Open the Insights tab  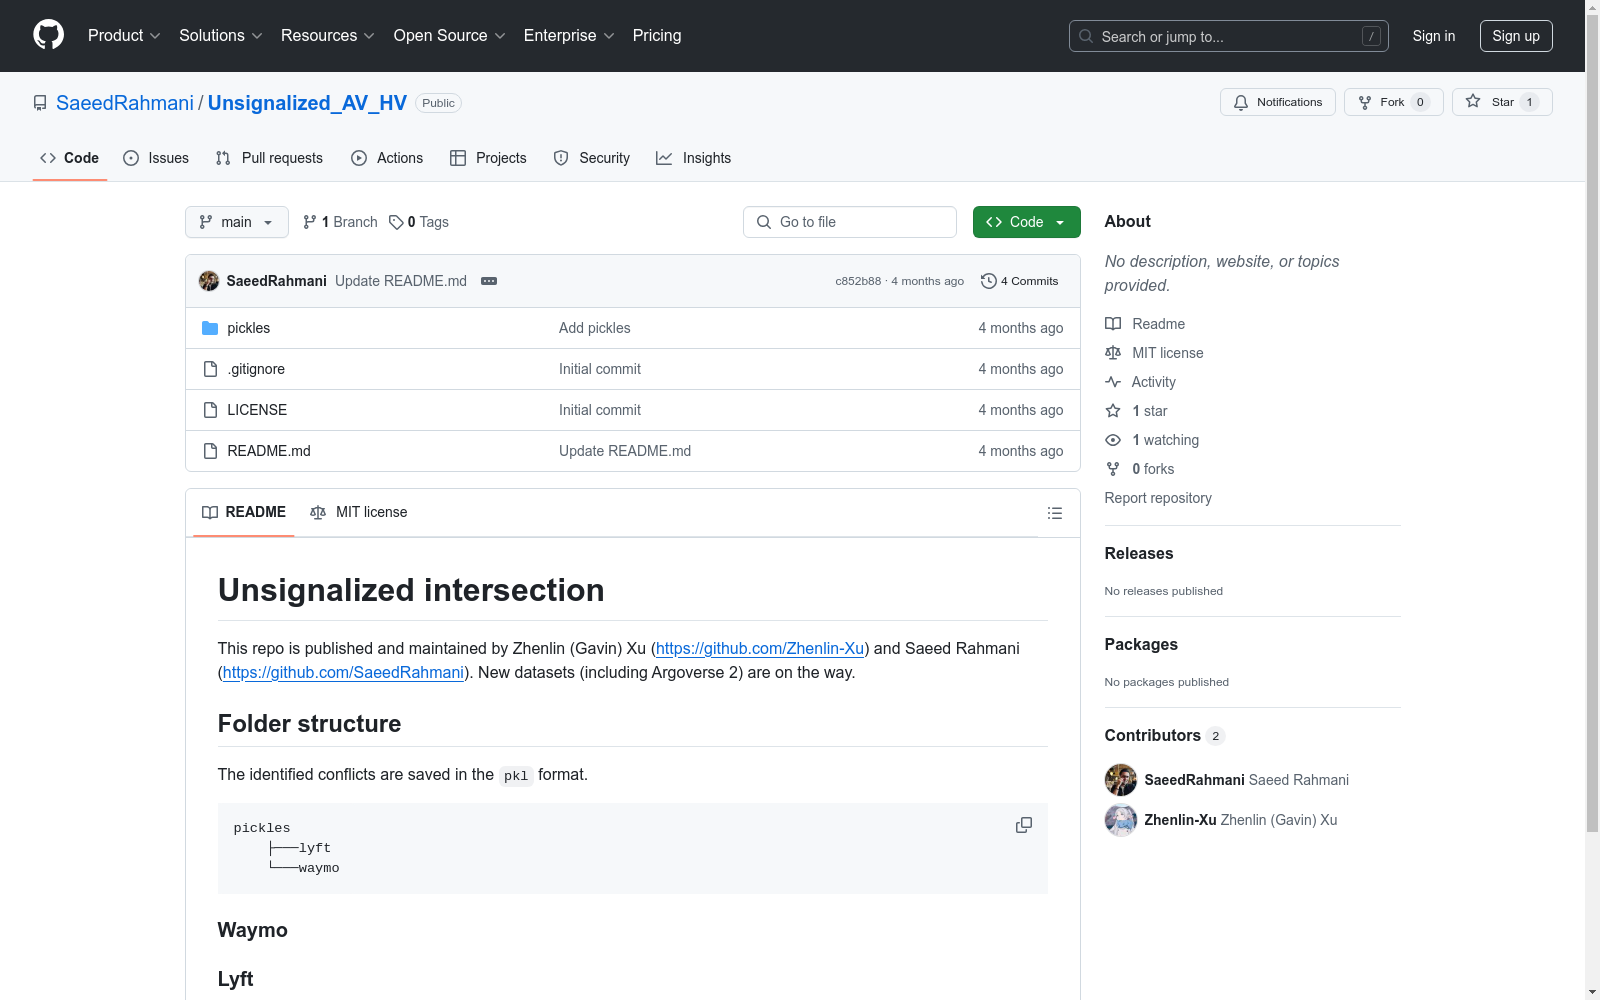tap(694, 158)
